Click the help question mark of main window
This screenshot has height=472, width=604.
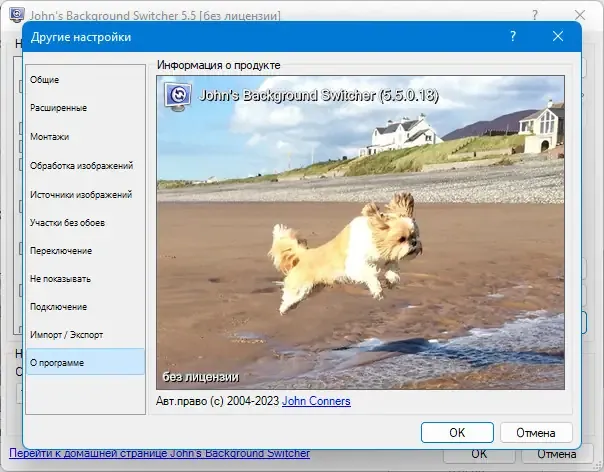pos(535,15)
